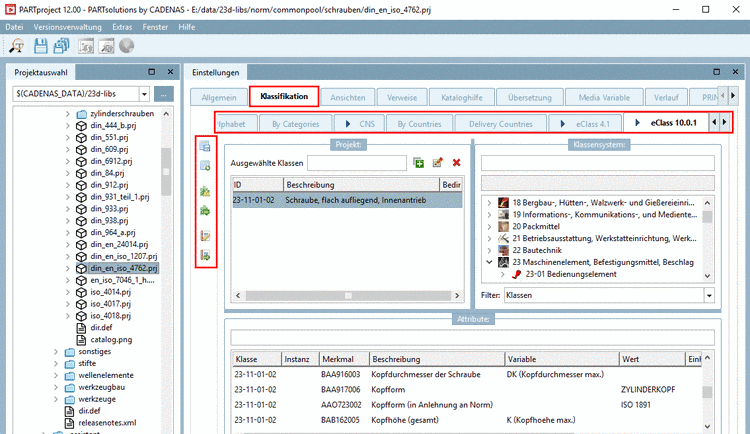Click the browse button with three dots
This screenshot has height=434, width=750.
point(164,94)
